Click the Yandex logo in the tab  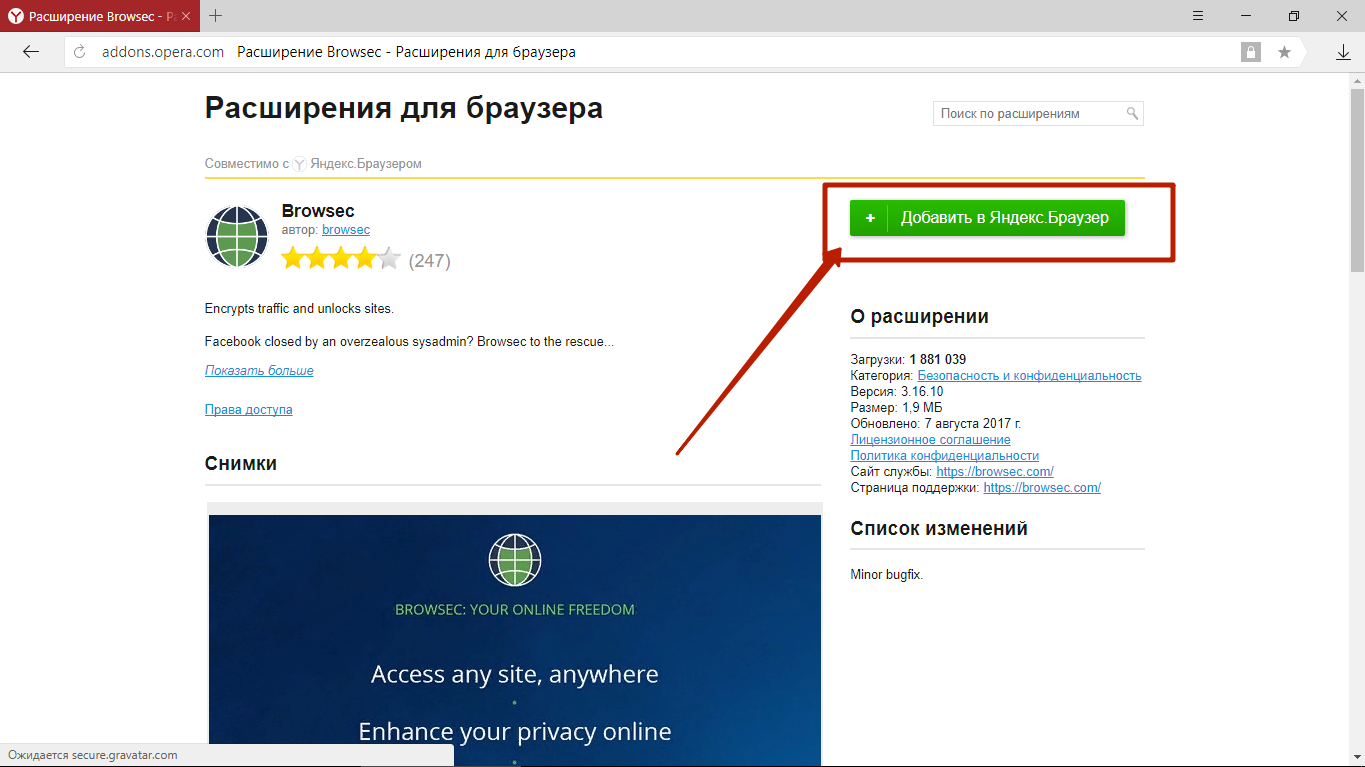pos(16,16)
